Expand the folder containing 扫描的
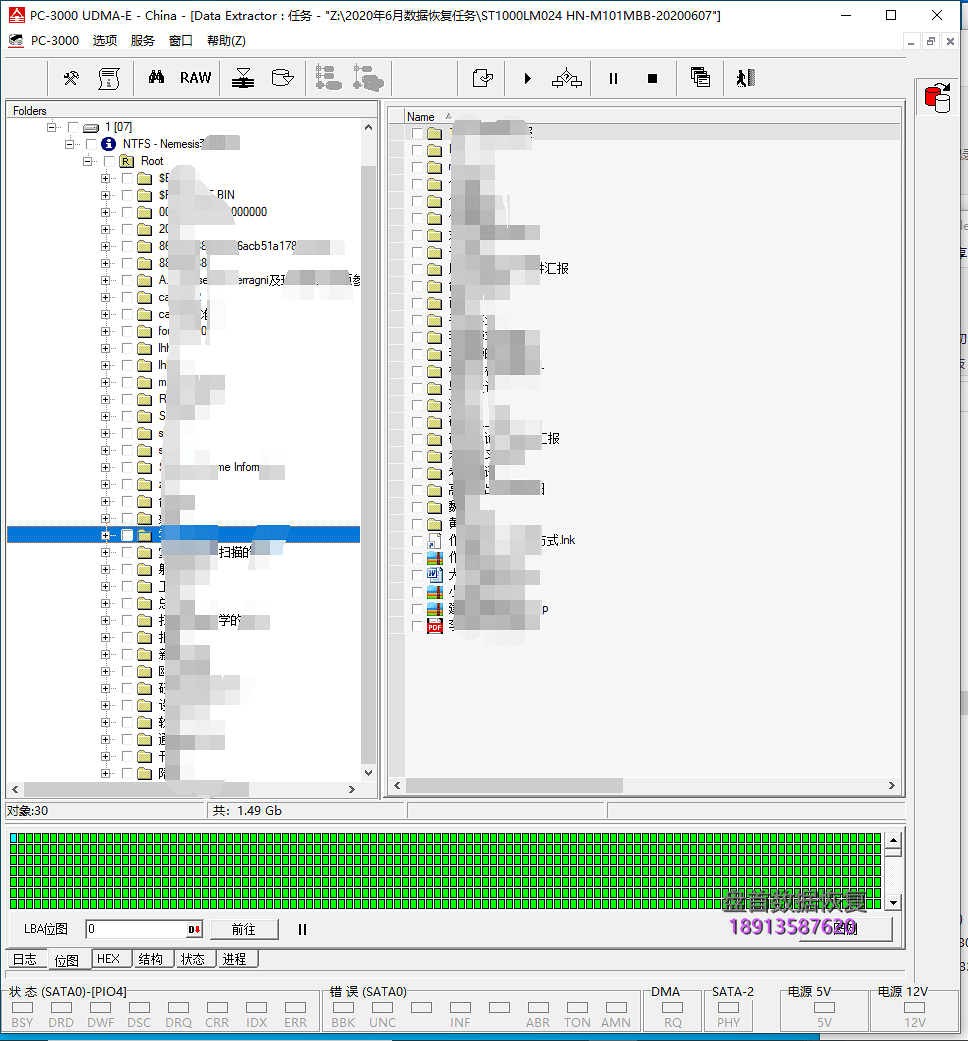 pos(105,552)
